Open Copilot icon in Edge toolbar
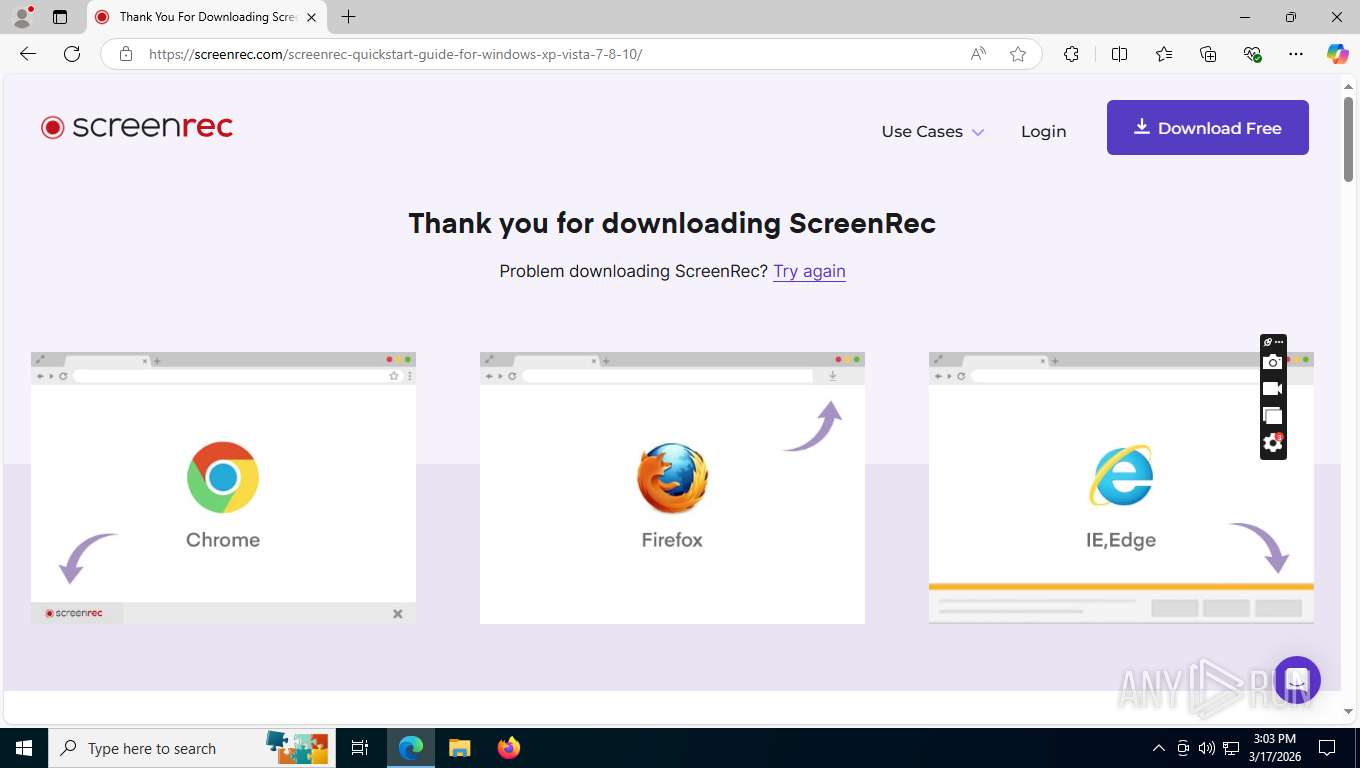This screenshot has height=768, width=1360. [x=1338, y=54]
